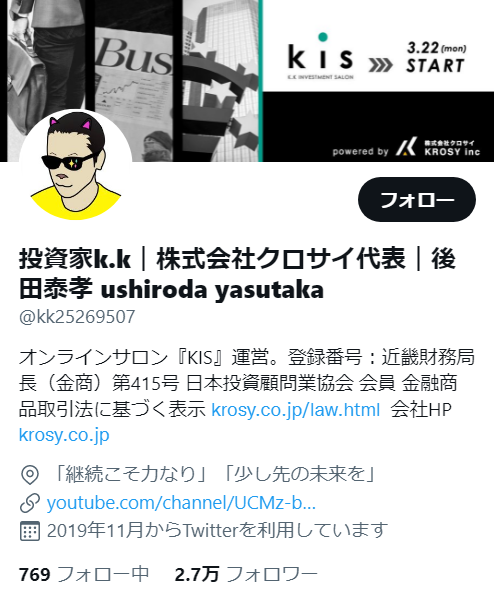The width and height of the screenshot is (494, 599).
Task: Visit the krosy.co.jp company homepage link
Action: 64,435
